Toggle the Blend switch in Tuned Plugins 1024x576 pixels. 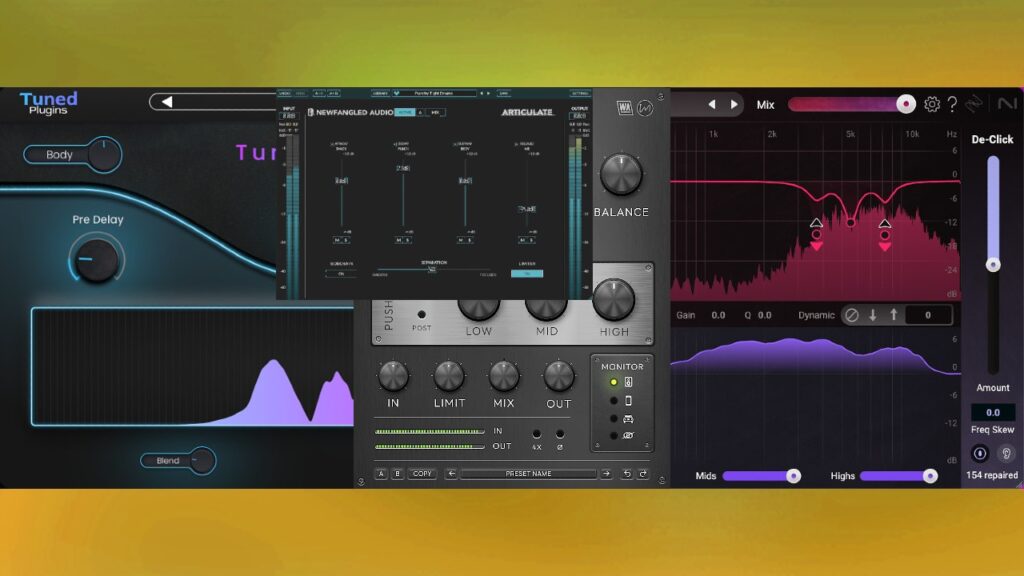coord(178,460)
